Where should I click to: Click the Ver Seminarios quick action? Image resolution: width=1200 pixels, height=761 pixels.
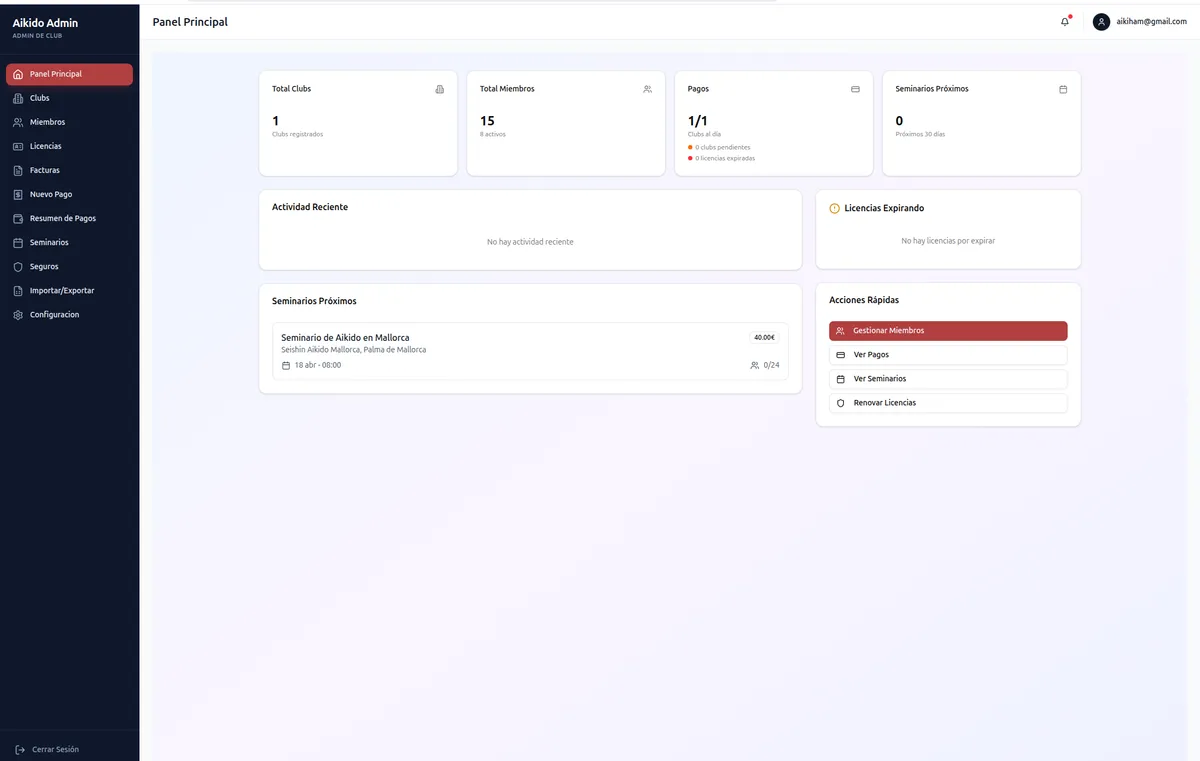coord(947,379)
